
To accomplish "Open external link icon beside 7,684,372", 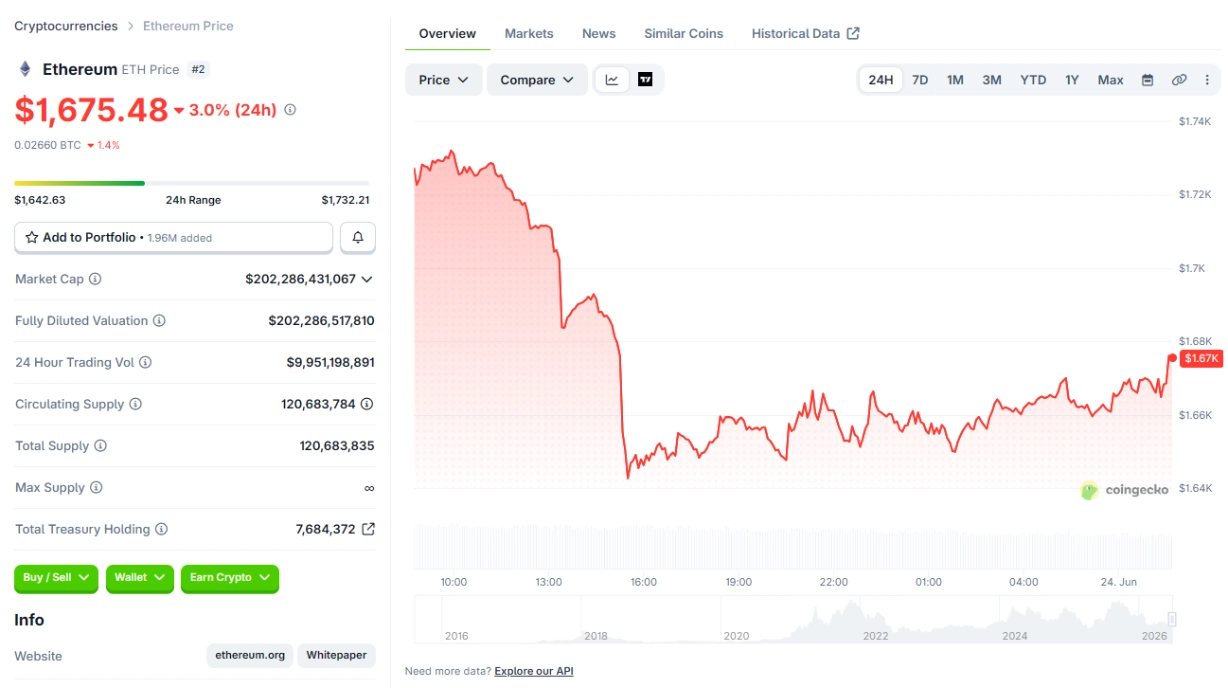I will [368, 529].
